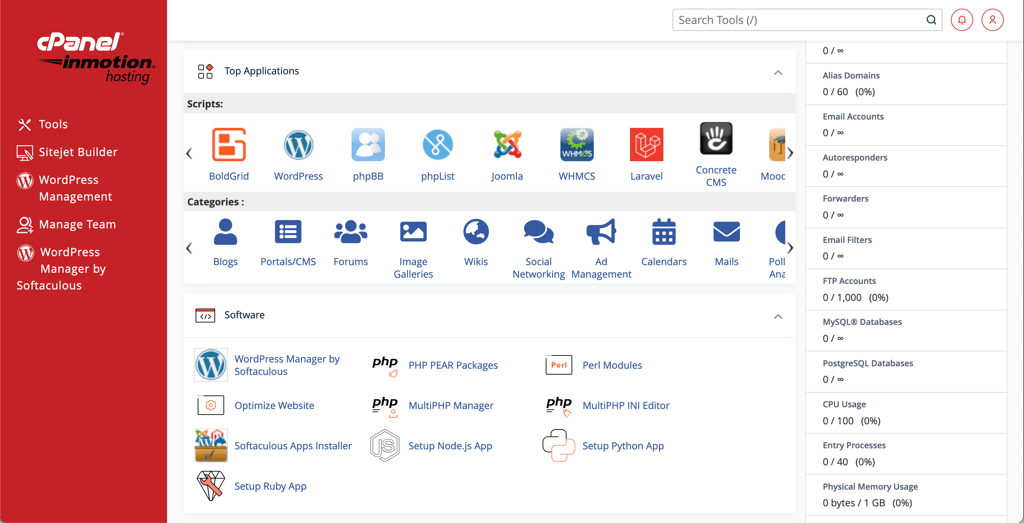Screen dimensions: 1024x523
Task: Show previous categories with left arrow
Action: pos(189,248)
